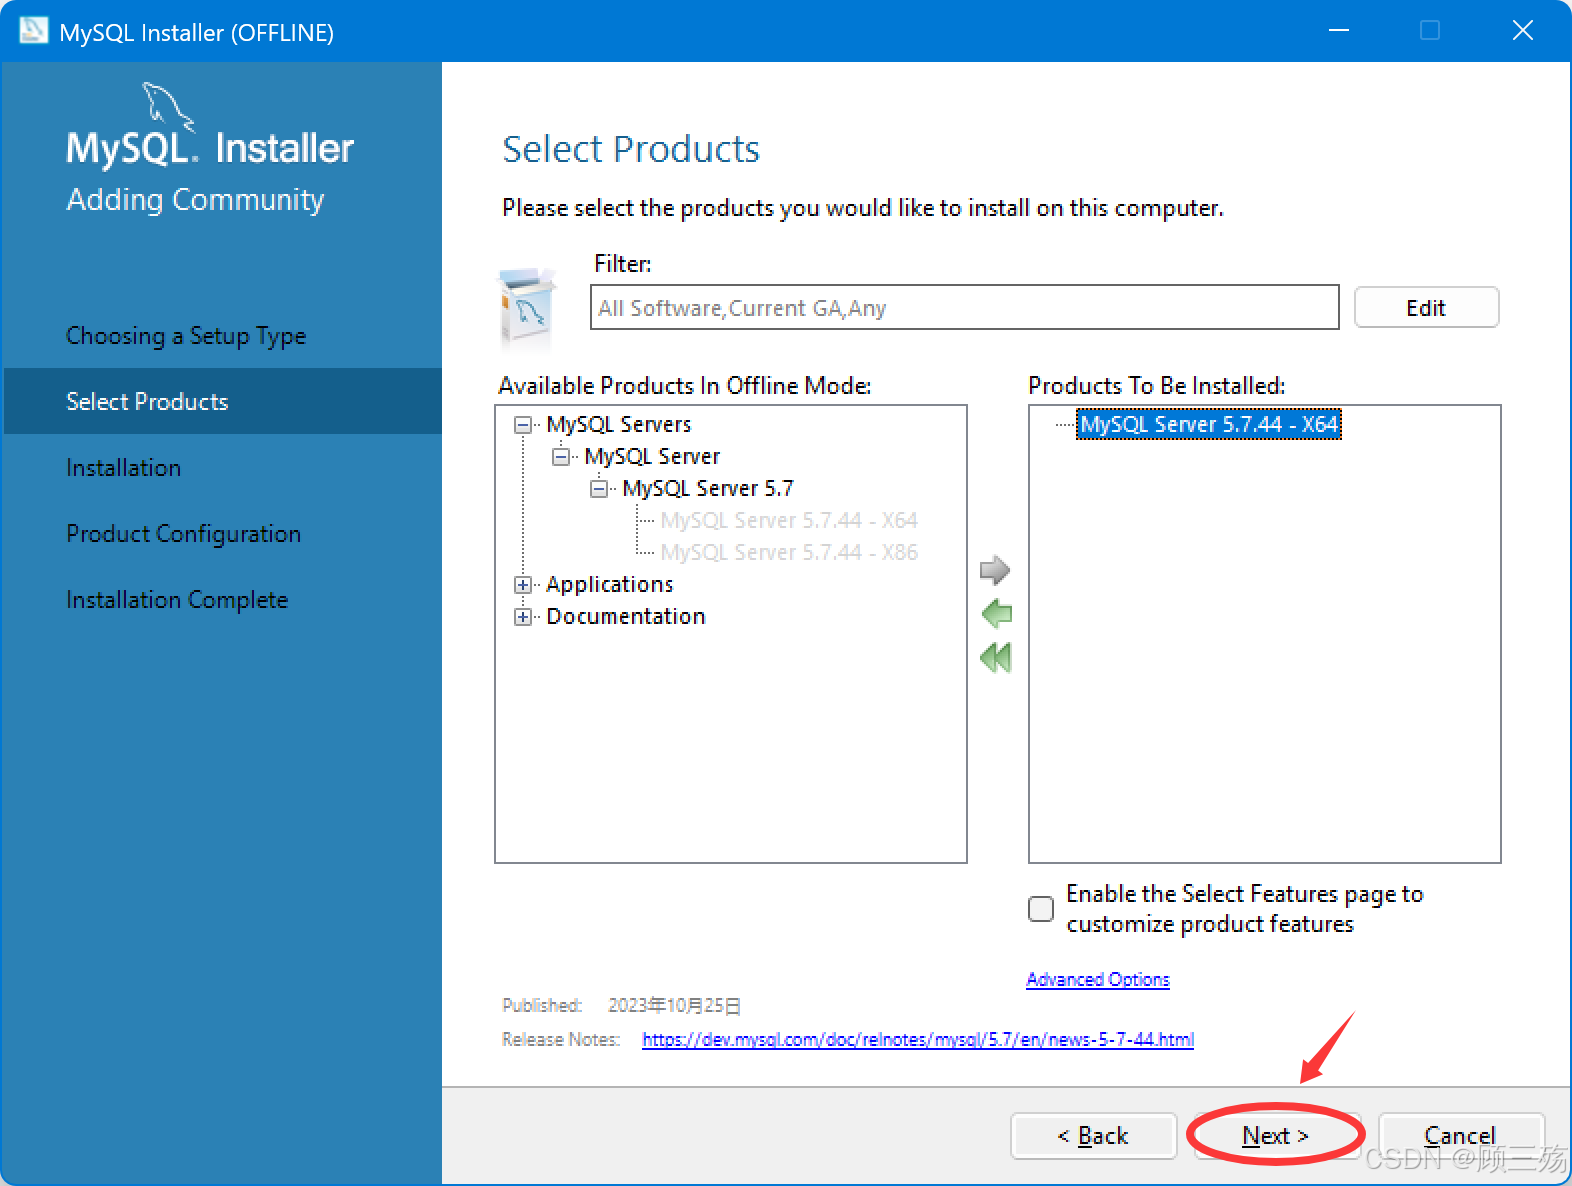
Task: Select the Applications tree label
Action: tap(610, 584)
